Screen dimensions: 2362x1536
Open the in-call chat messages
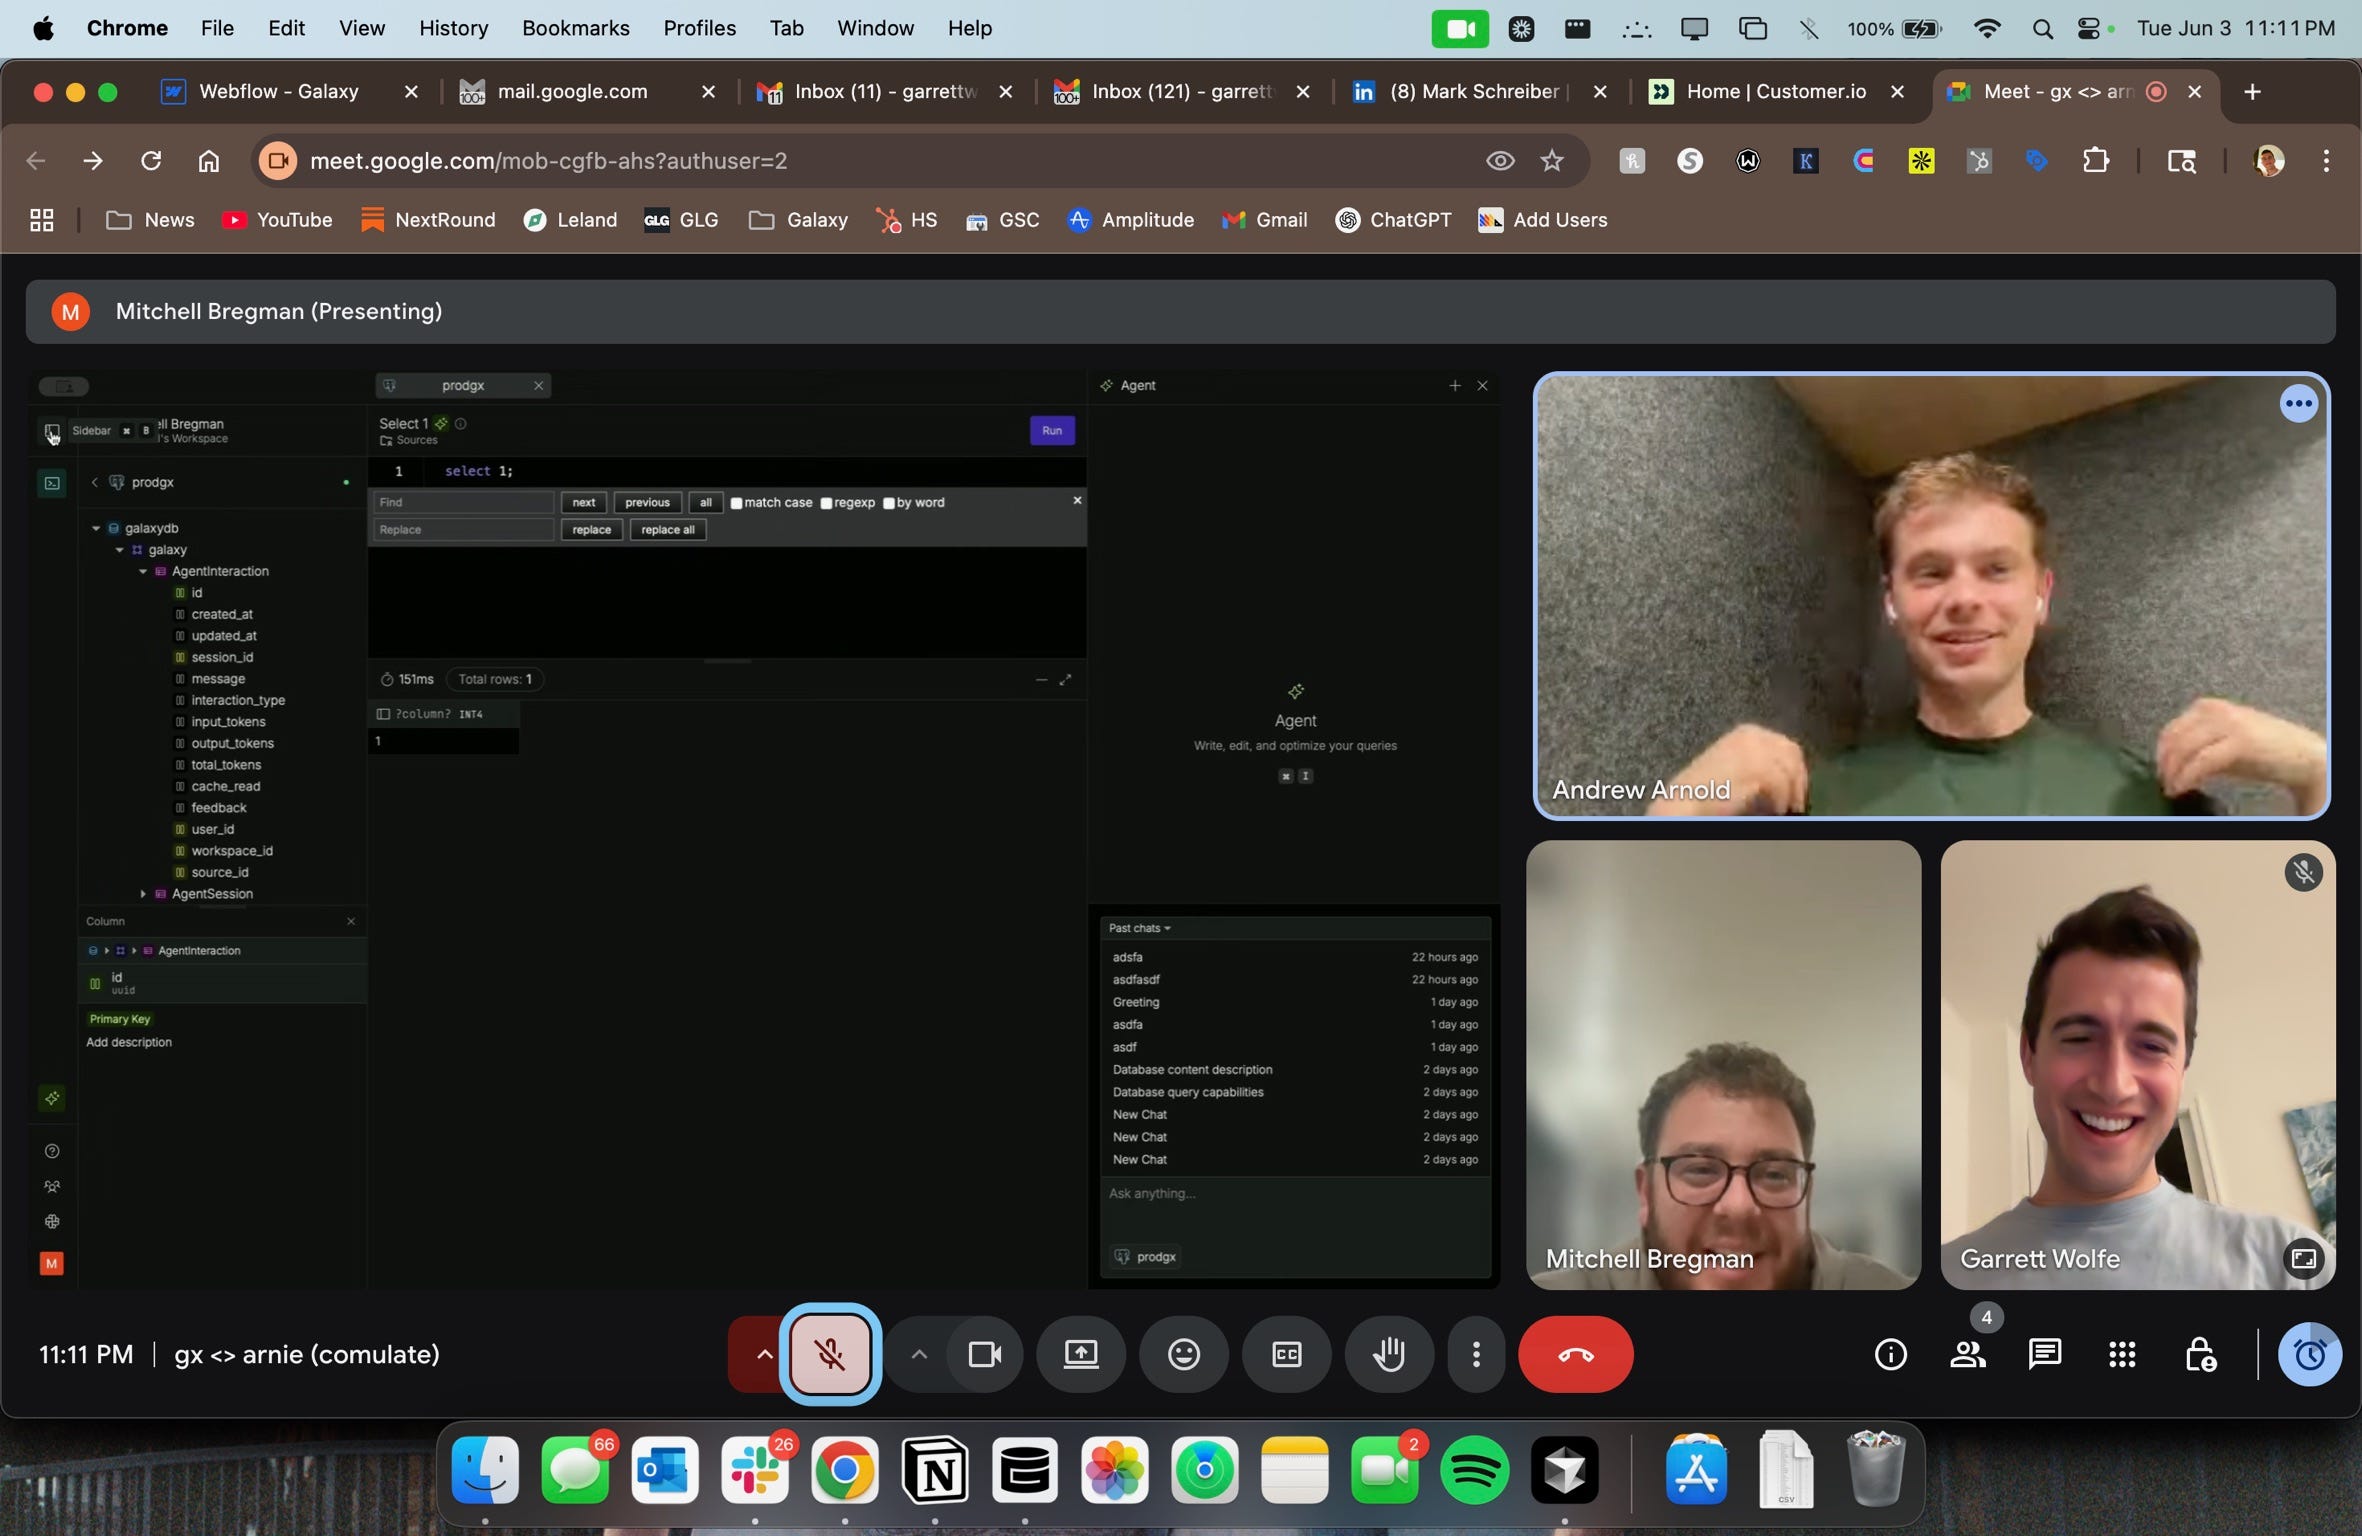click(2044, 1354)
